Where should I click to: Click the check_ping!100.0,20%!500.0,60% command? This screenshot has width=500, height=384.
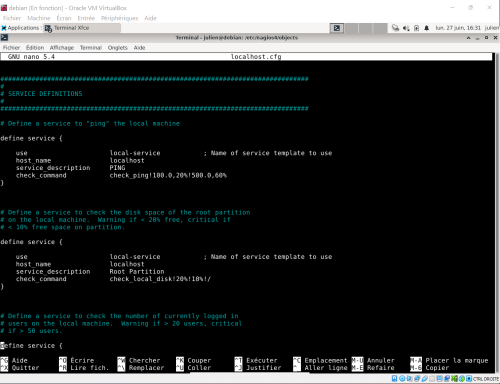click(x=168, y=175)
